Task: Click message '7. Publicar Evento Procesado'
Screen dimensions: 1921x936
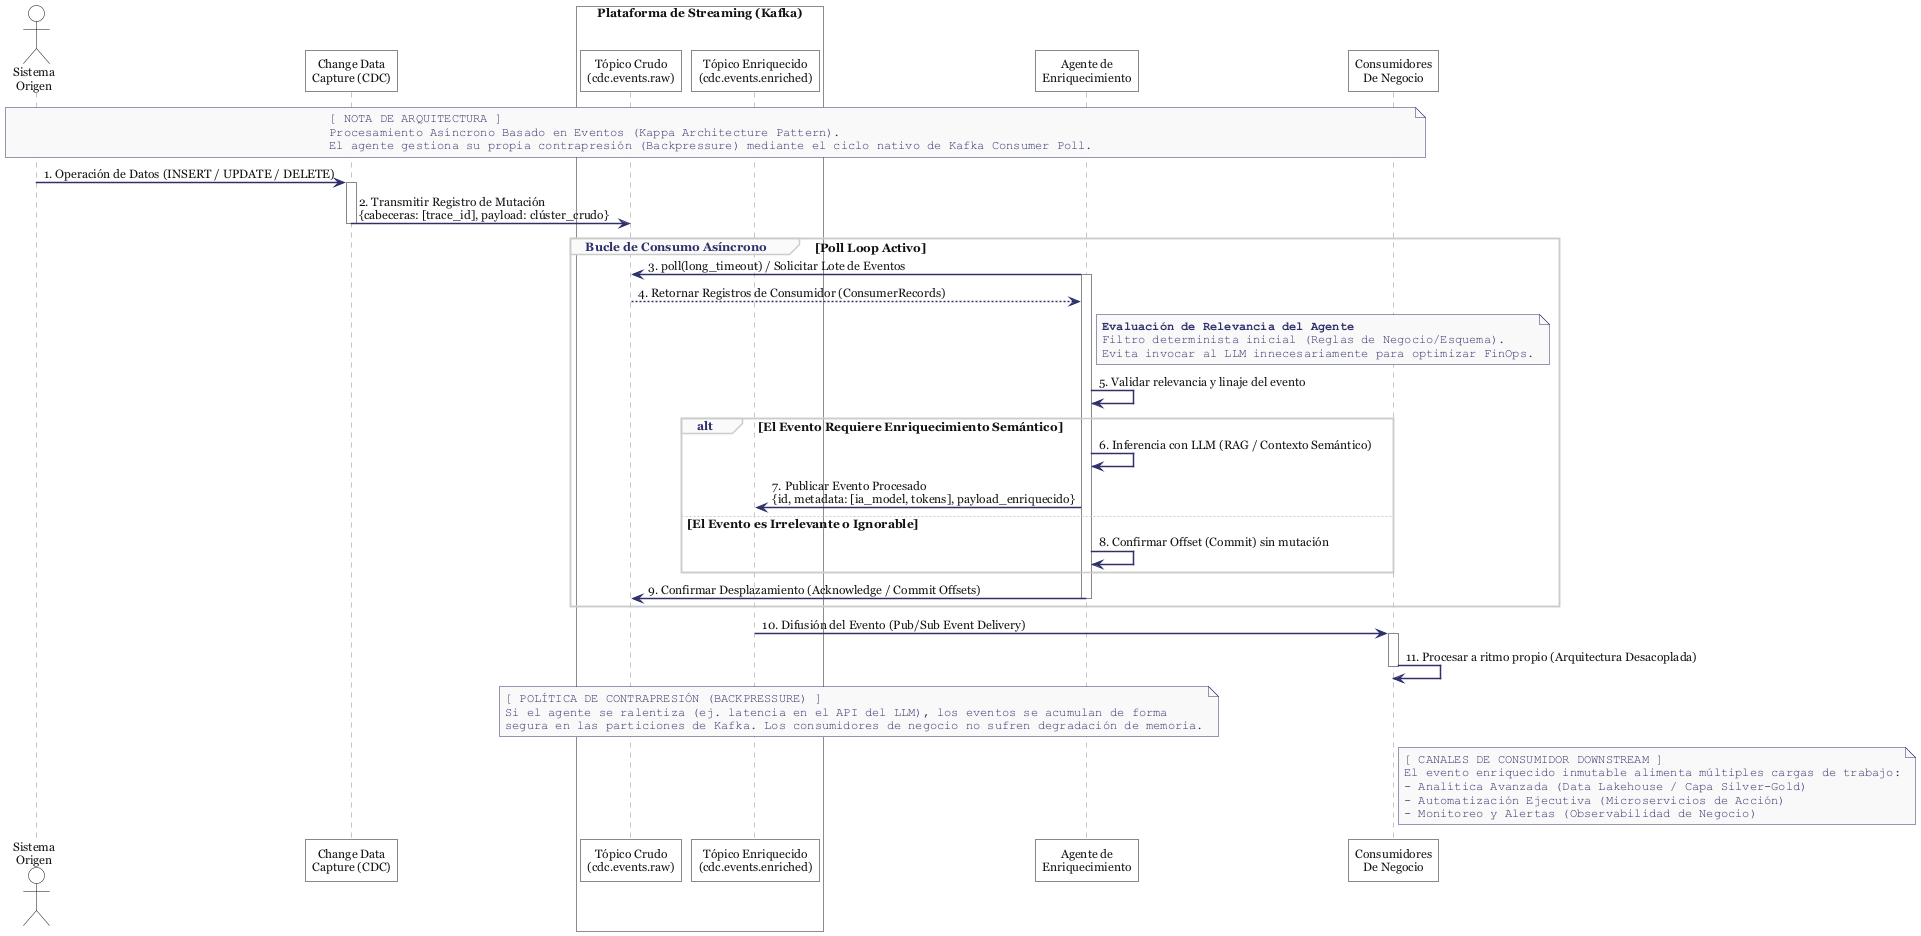Action: (849, 486)
